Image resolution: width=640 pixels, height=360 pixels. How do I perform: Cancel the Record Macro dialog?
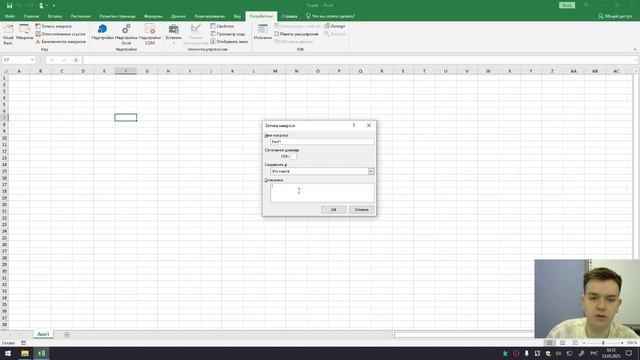click(361, 210)
